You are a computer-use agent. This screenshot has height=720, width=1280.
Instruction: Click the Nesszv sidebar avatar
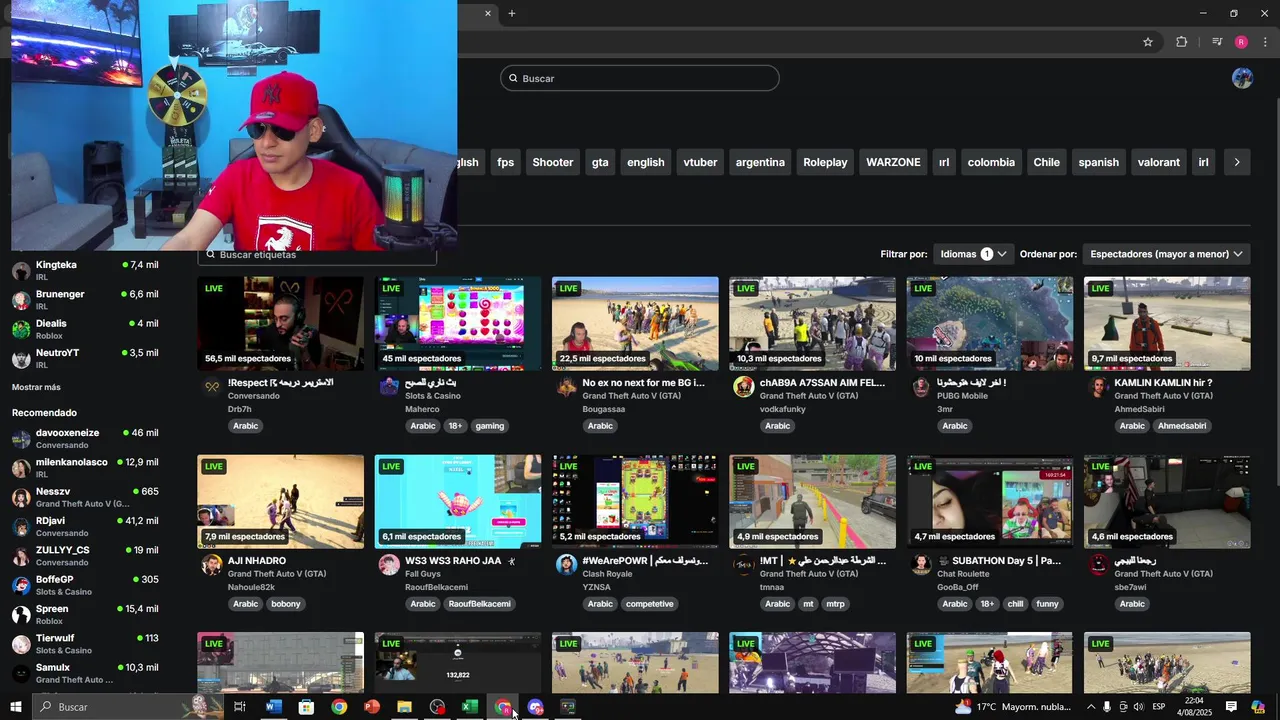pyautogui.click(x=20, y=497)
